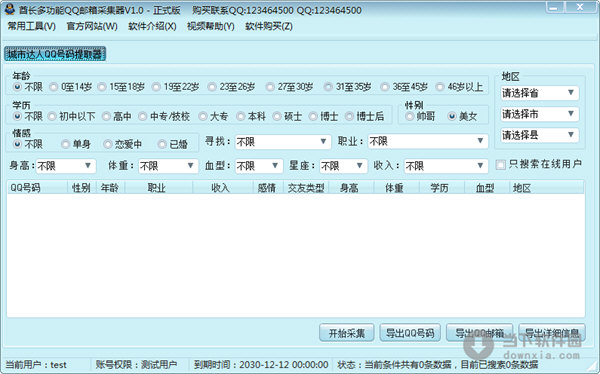Click 当前用户：test status text

[36, 365]
